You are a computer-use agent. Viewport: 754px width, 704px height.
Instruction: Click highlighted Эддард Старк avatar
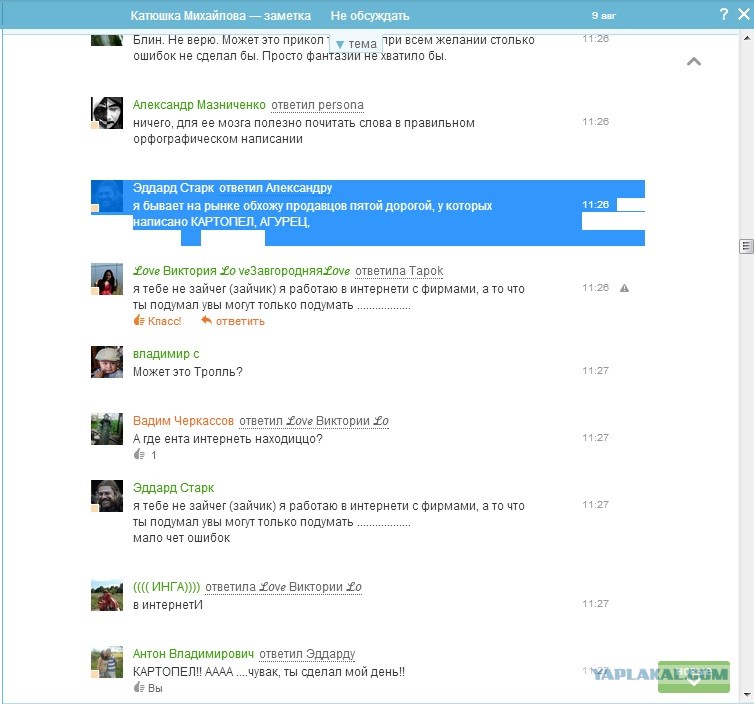pos(107,196)
